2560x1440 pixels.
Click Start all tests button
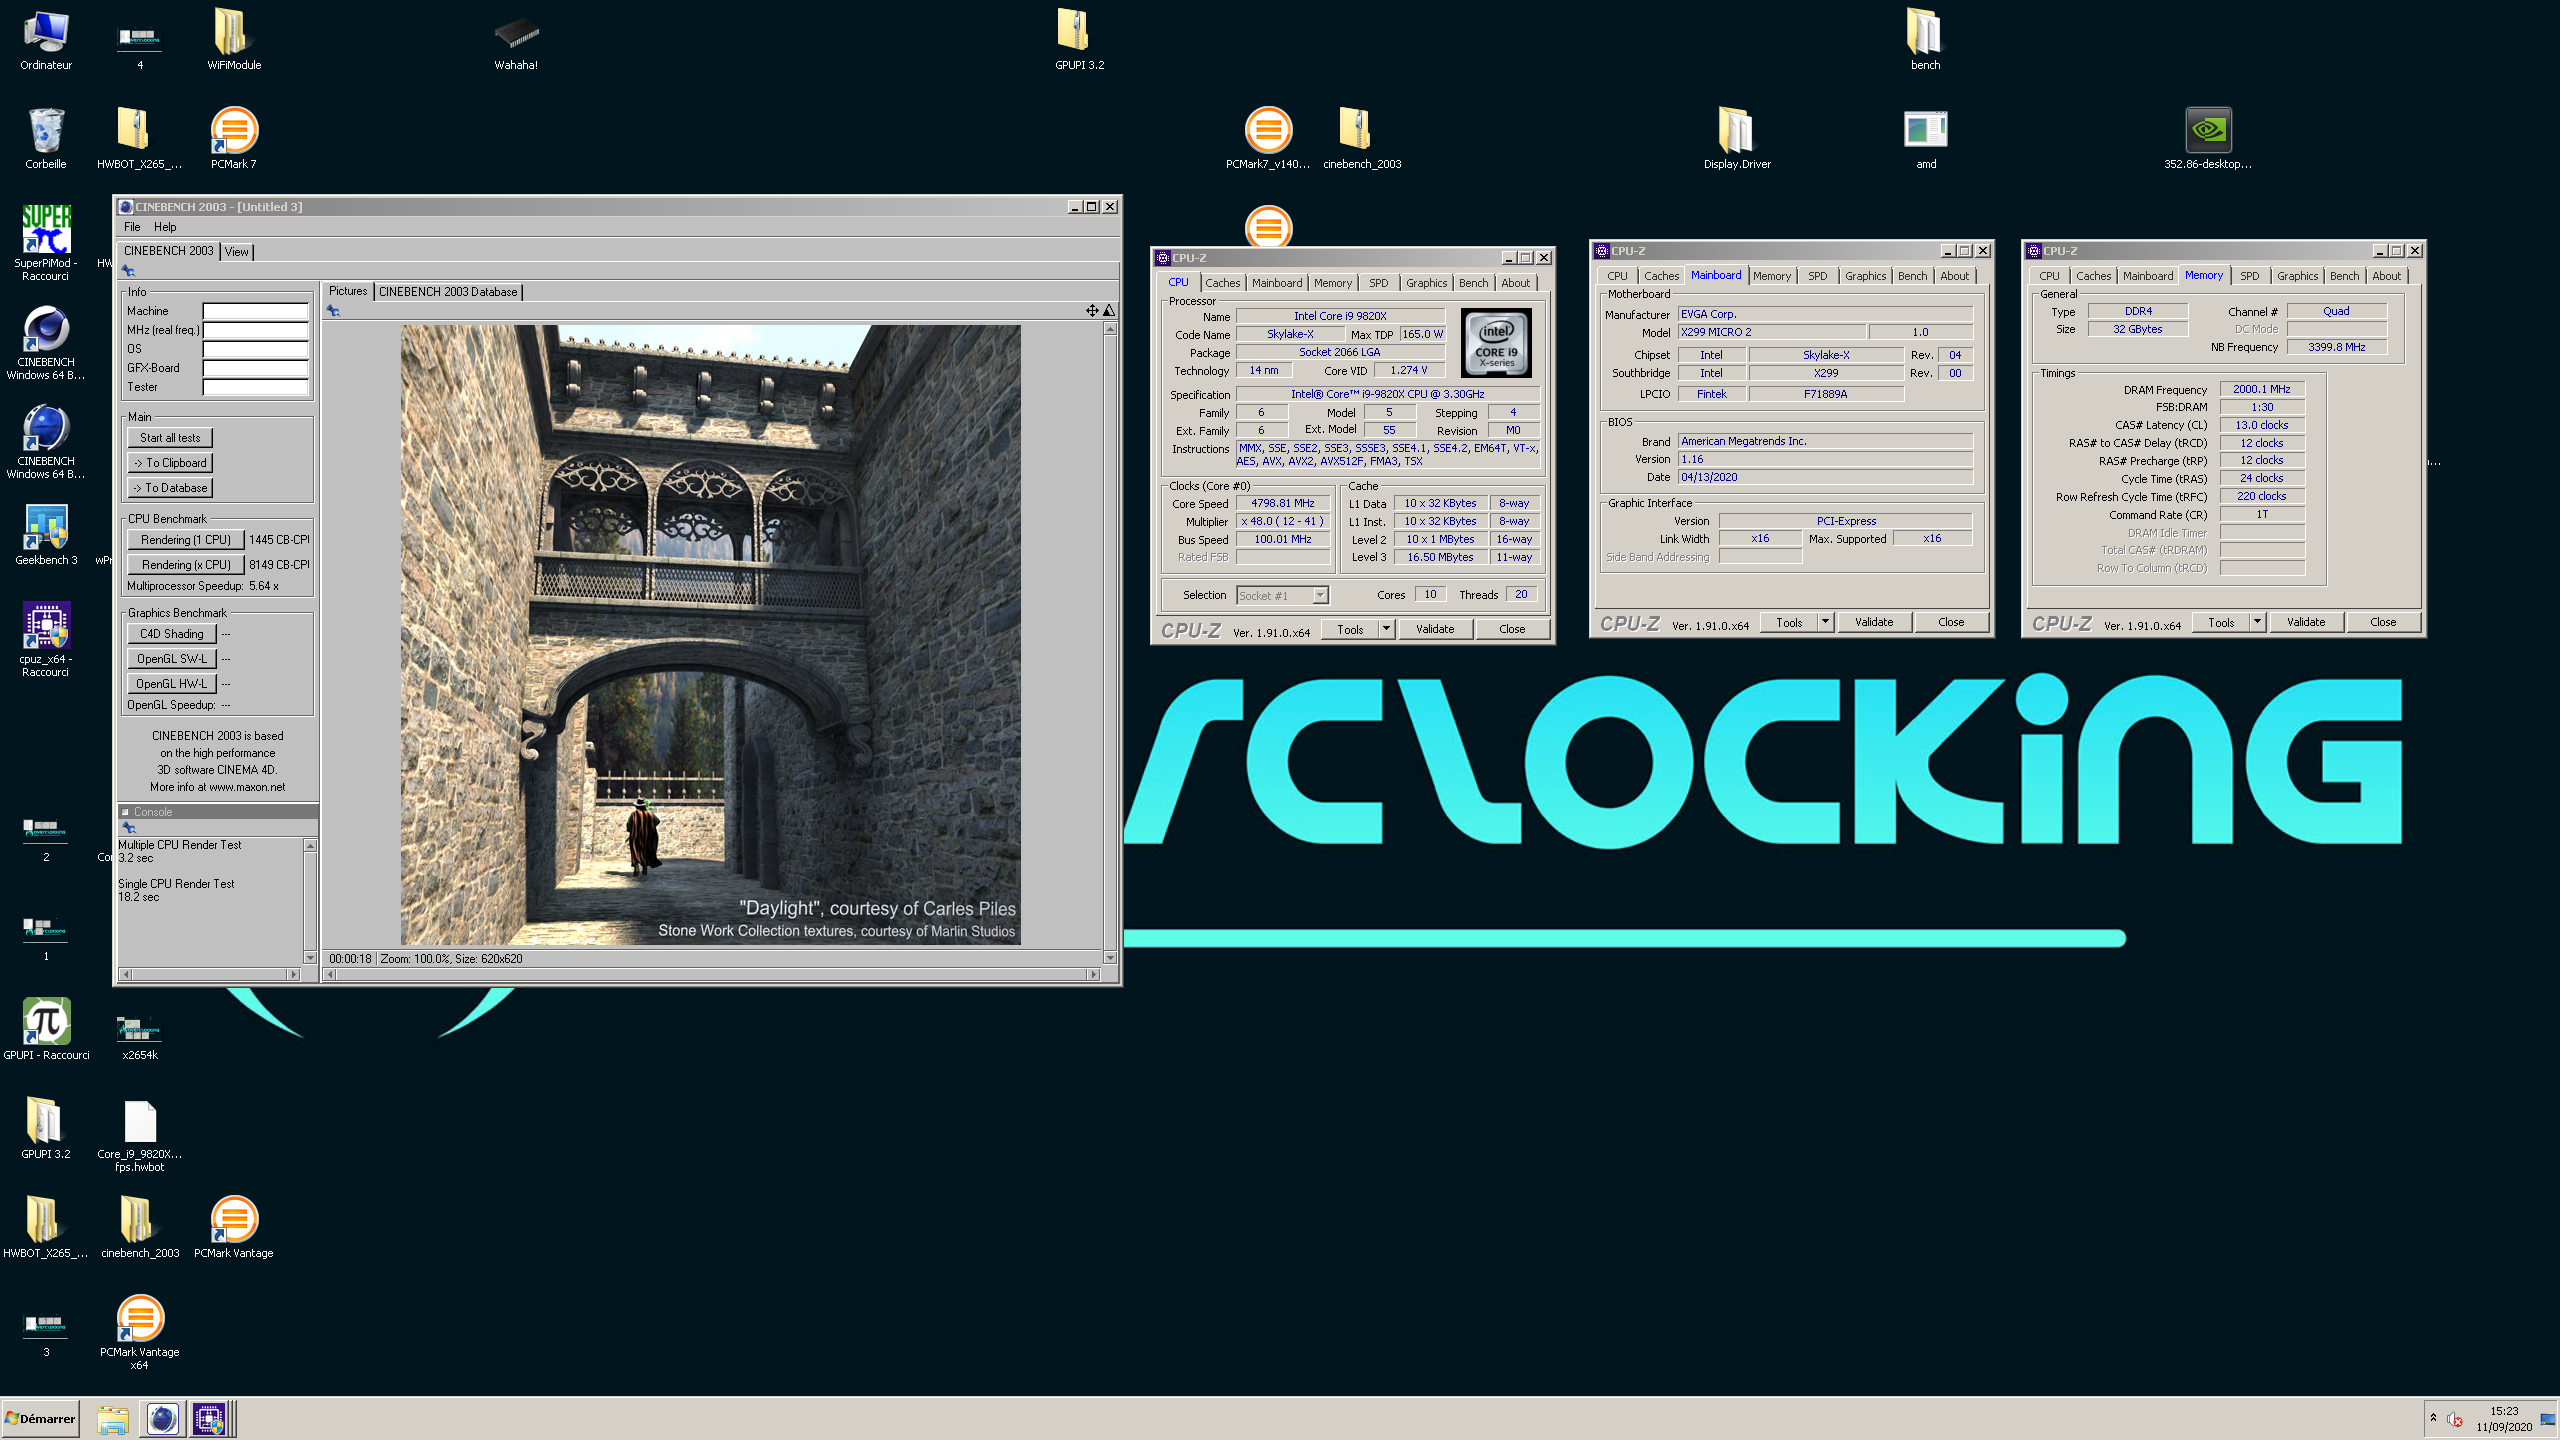tap(170, 438)
